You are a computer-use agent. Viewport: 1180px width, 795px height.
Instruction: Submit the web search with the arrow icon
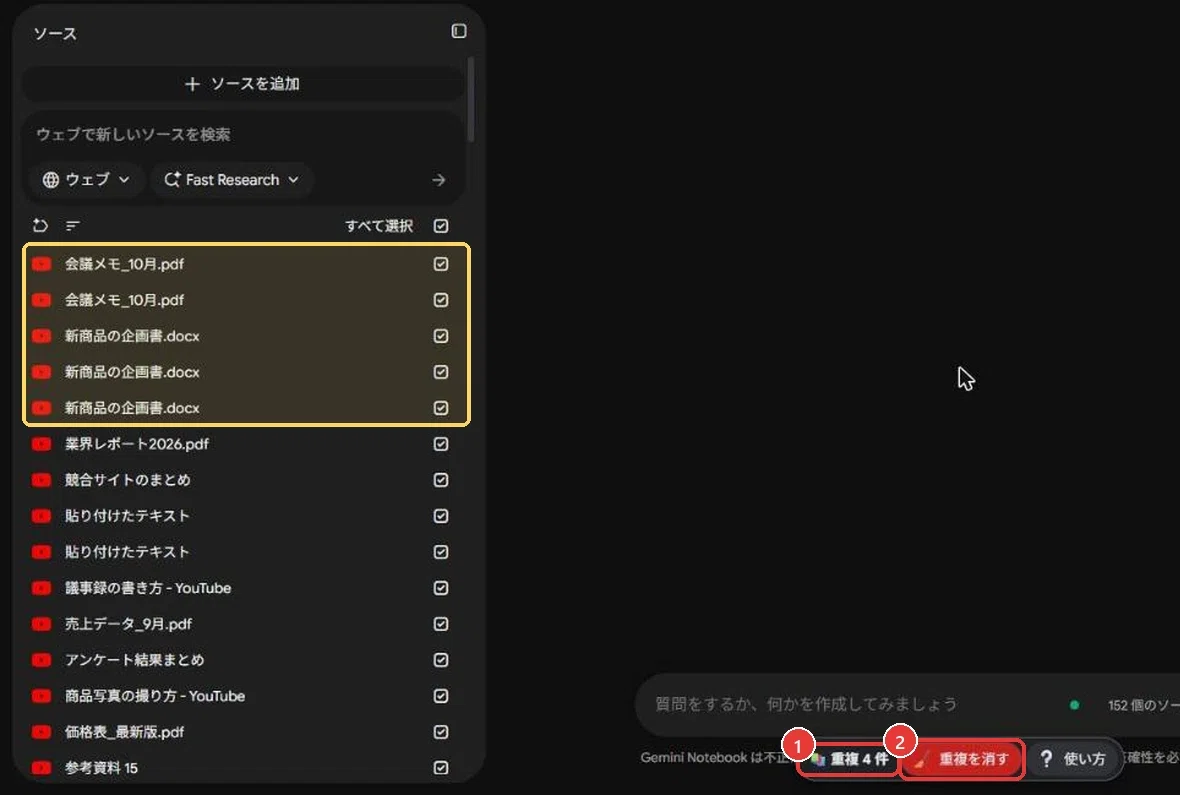pos(439,180)
